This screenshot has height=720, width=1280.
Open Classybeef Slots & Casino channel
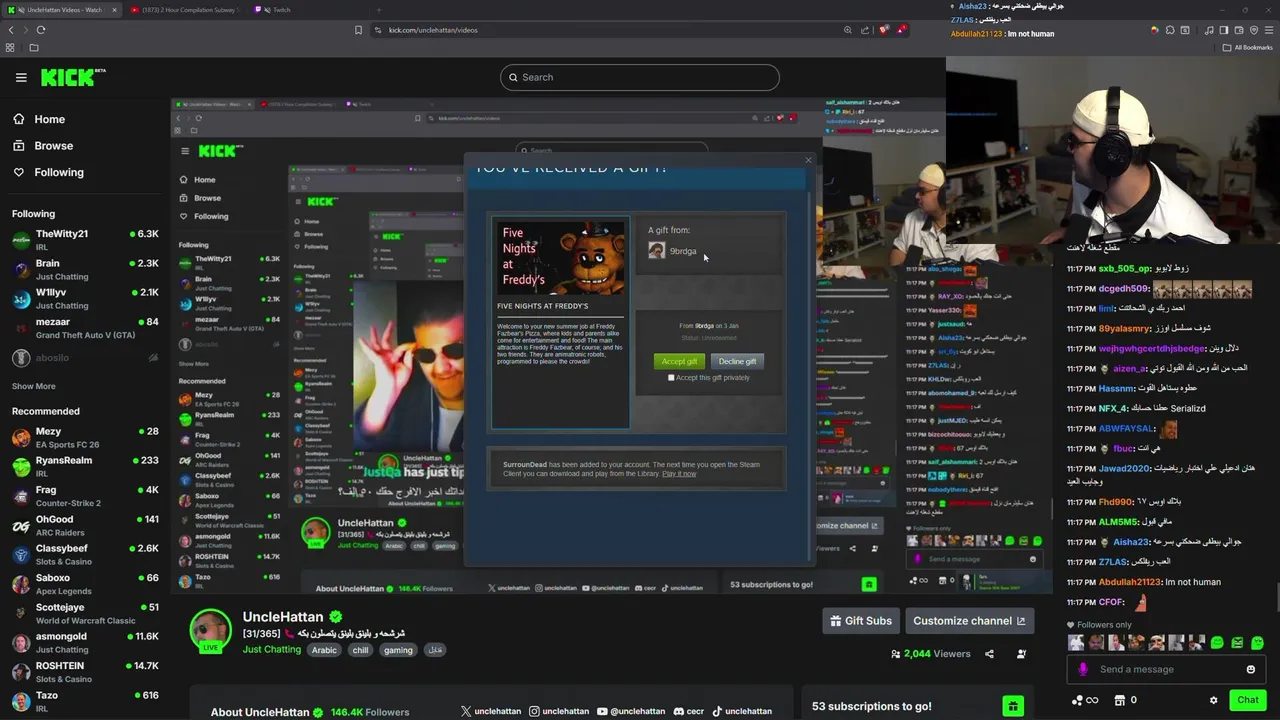coord(85,554)
